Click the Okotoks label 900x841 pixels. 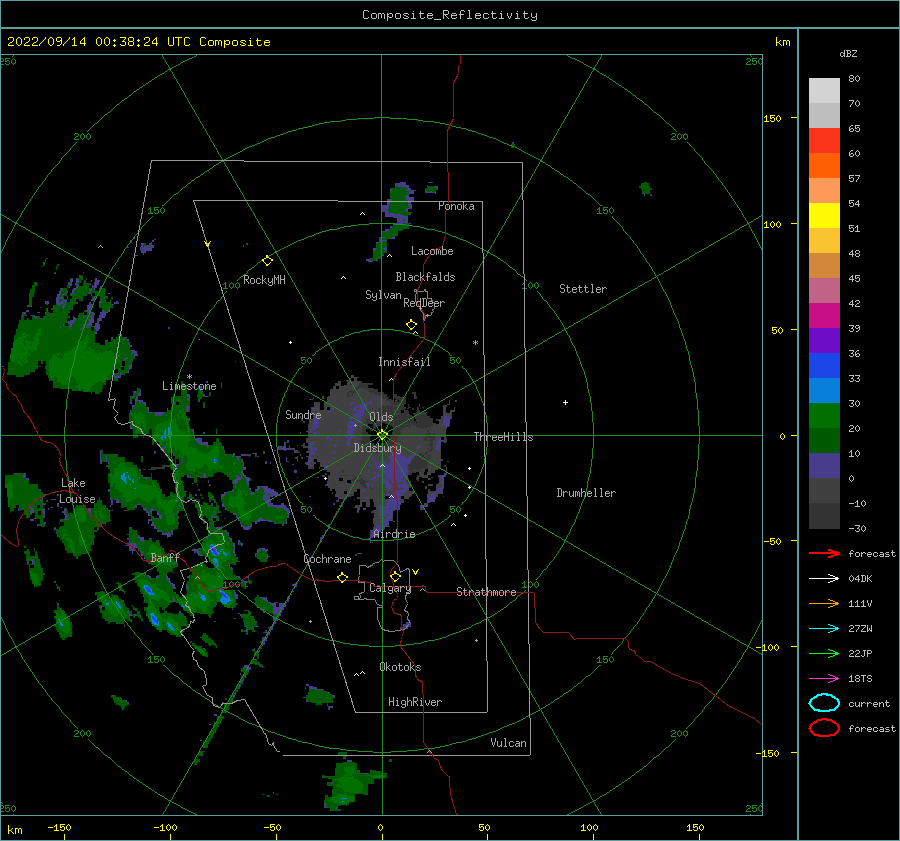pos(400,667)
